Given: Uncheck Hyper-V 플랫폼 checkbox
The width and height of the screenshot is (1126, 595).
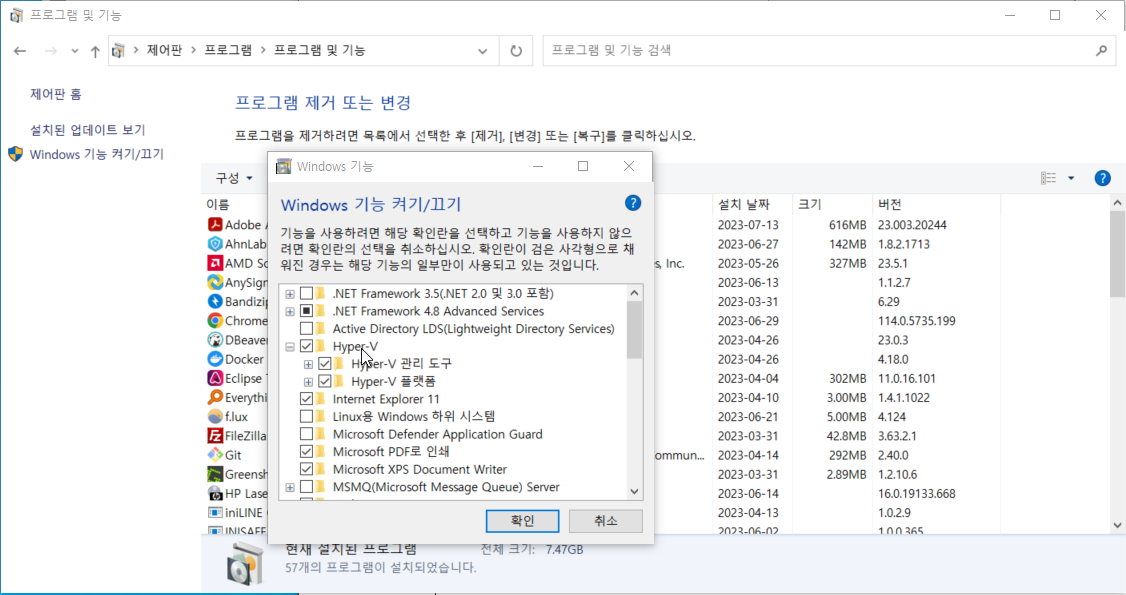Looking at the screenshot, I should coord(325,382).
